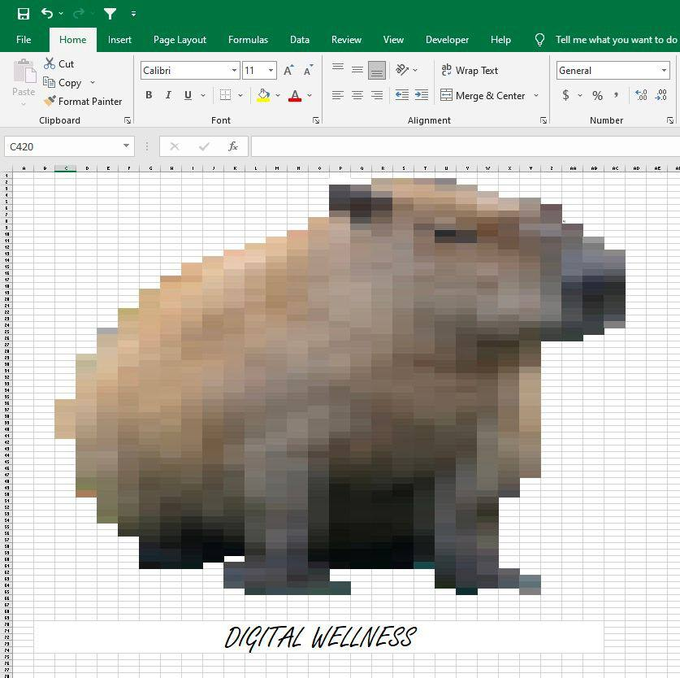The image size is (680, 678).
Task: Click Decrease Font Size icon
Action: 308,70
